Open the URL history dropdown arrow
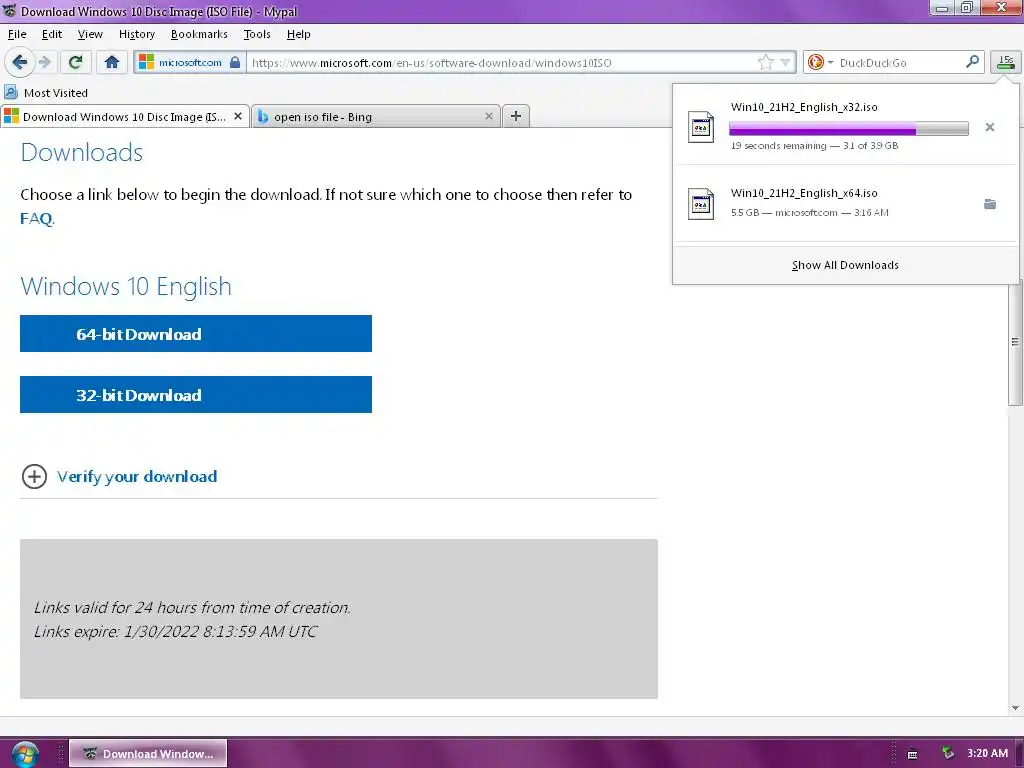This screenshot has width=1024, height=768. coord(786,63)
